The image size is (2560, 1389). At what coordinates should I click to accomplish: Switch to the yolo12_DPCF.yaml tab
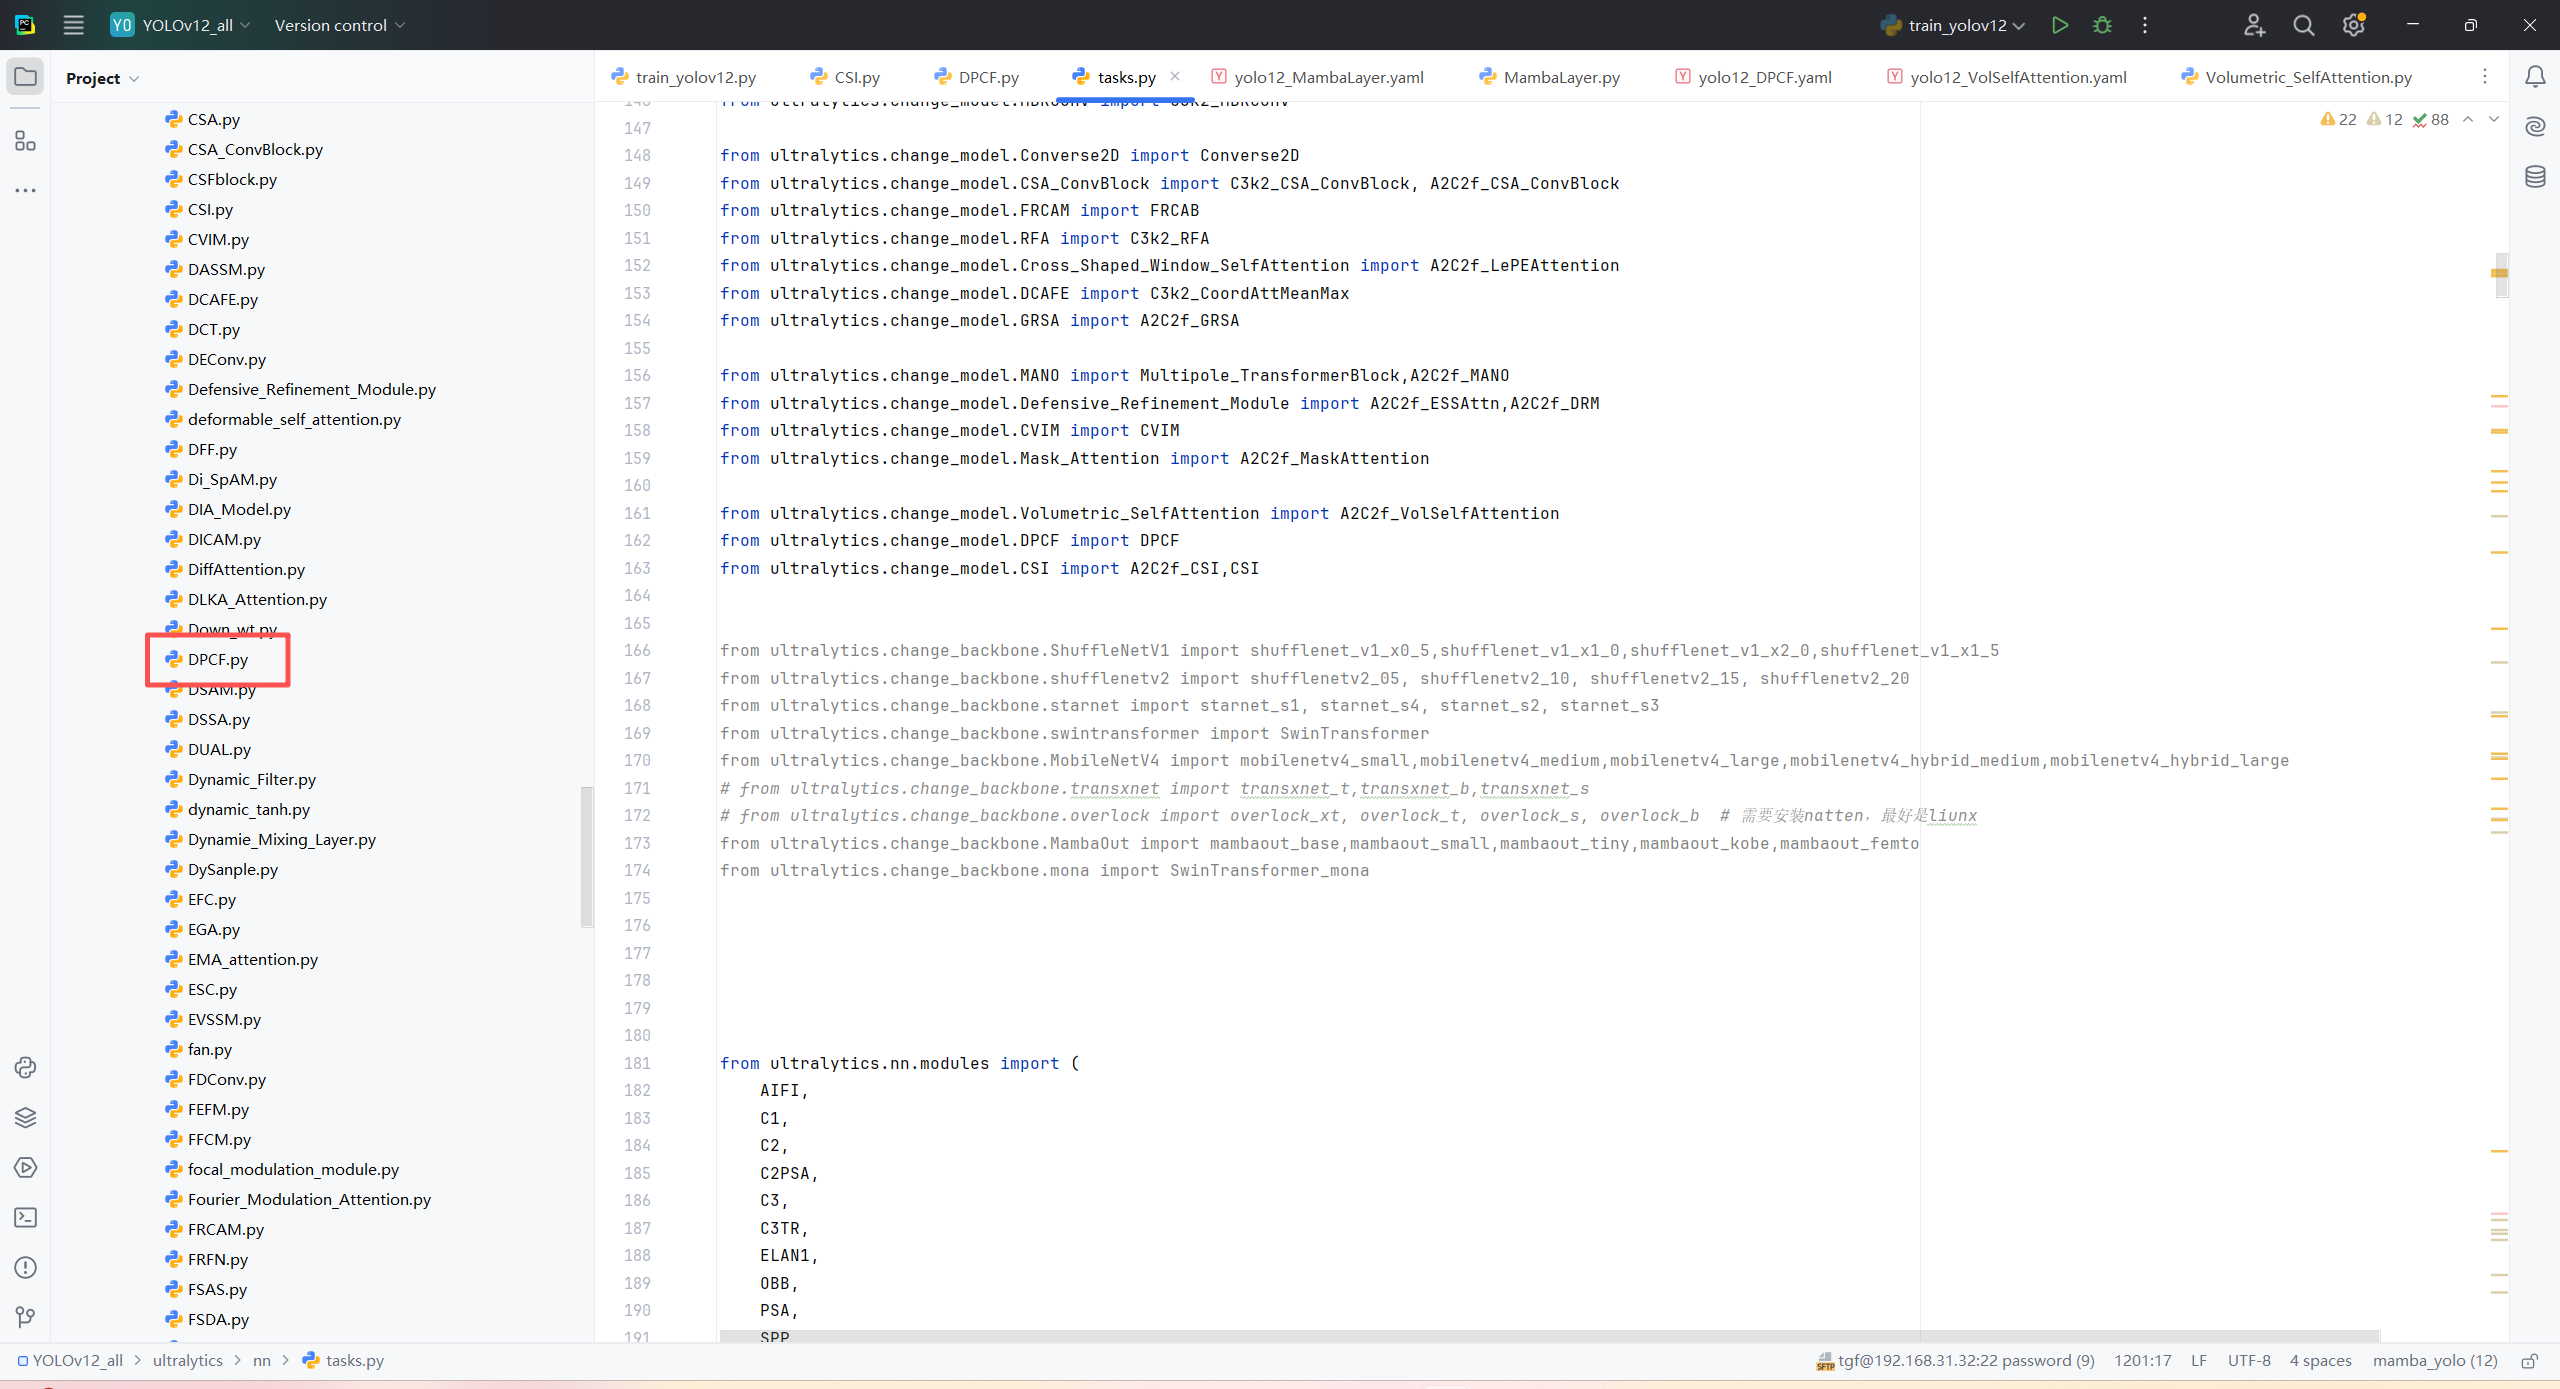pos(1764,77)
